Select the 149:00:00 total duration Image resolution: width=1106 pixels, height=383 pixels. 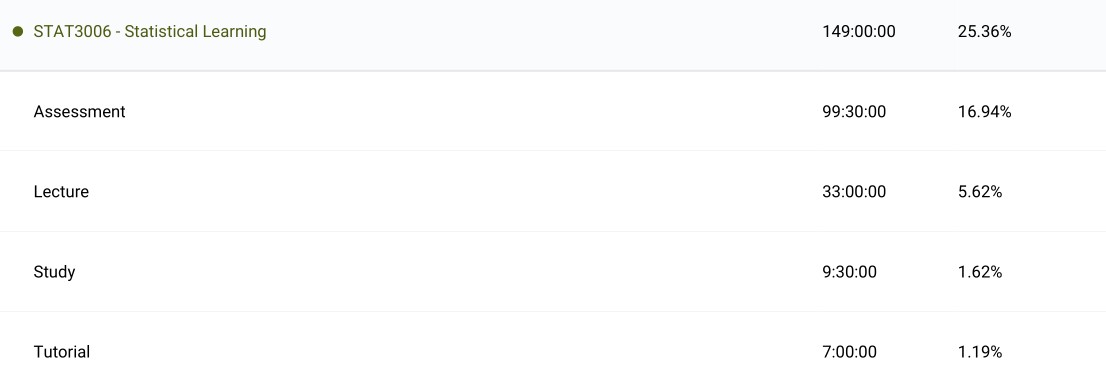tap(859, 32)
